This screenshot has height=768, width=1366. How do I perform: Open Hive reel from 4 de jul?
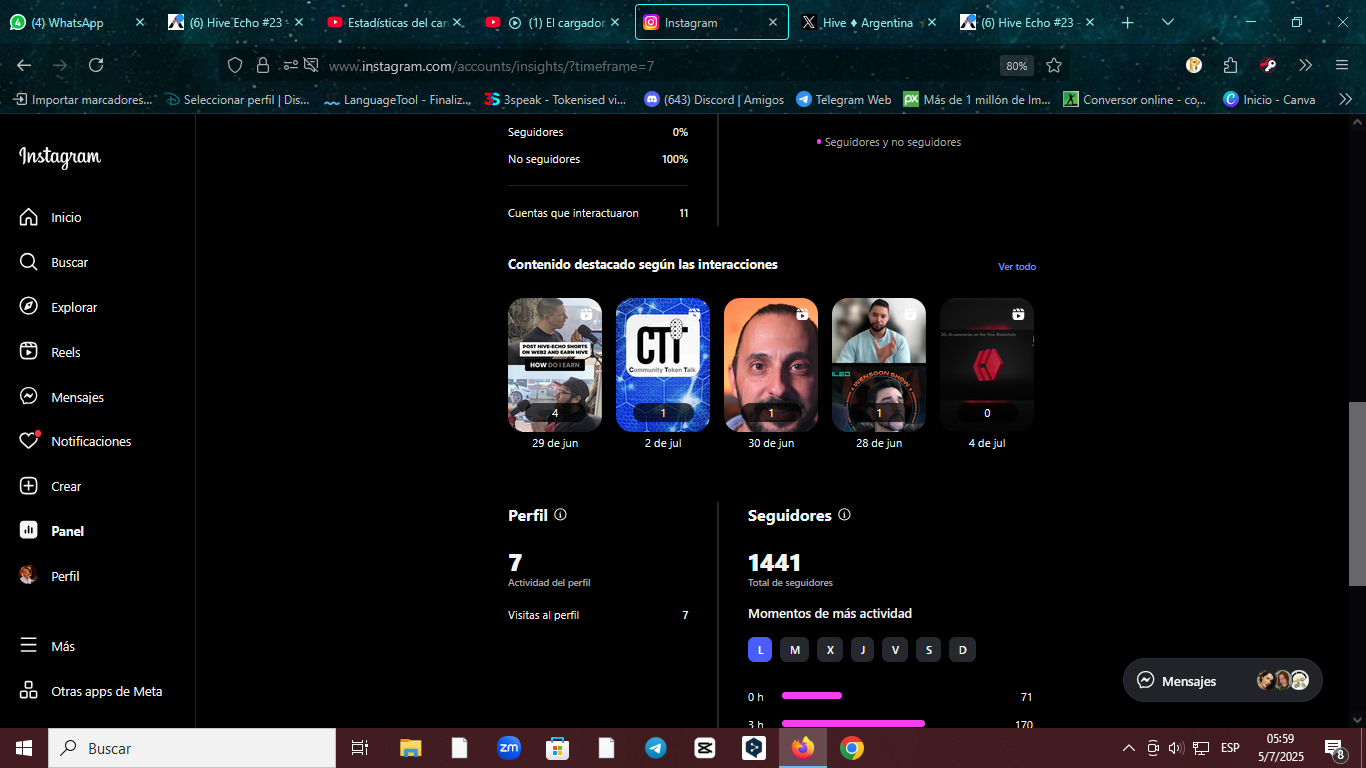coord(987,365)
